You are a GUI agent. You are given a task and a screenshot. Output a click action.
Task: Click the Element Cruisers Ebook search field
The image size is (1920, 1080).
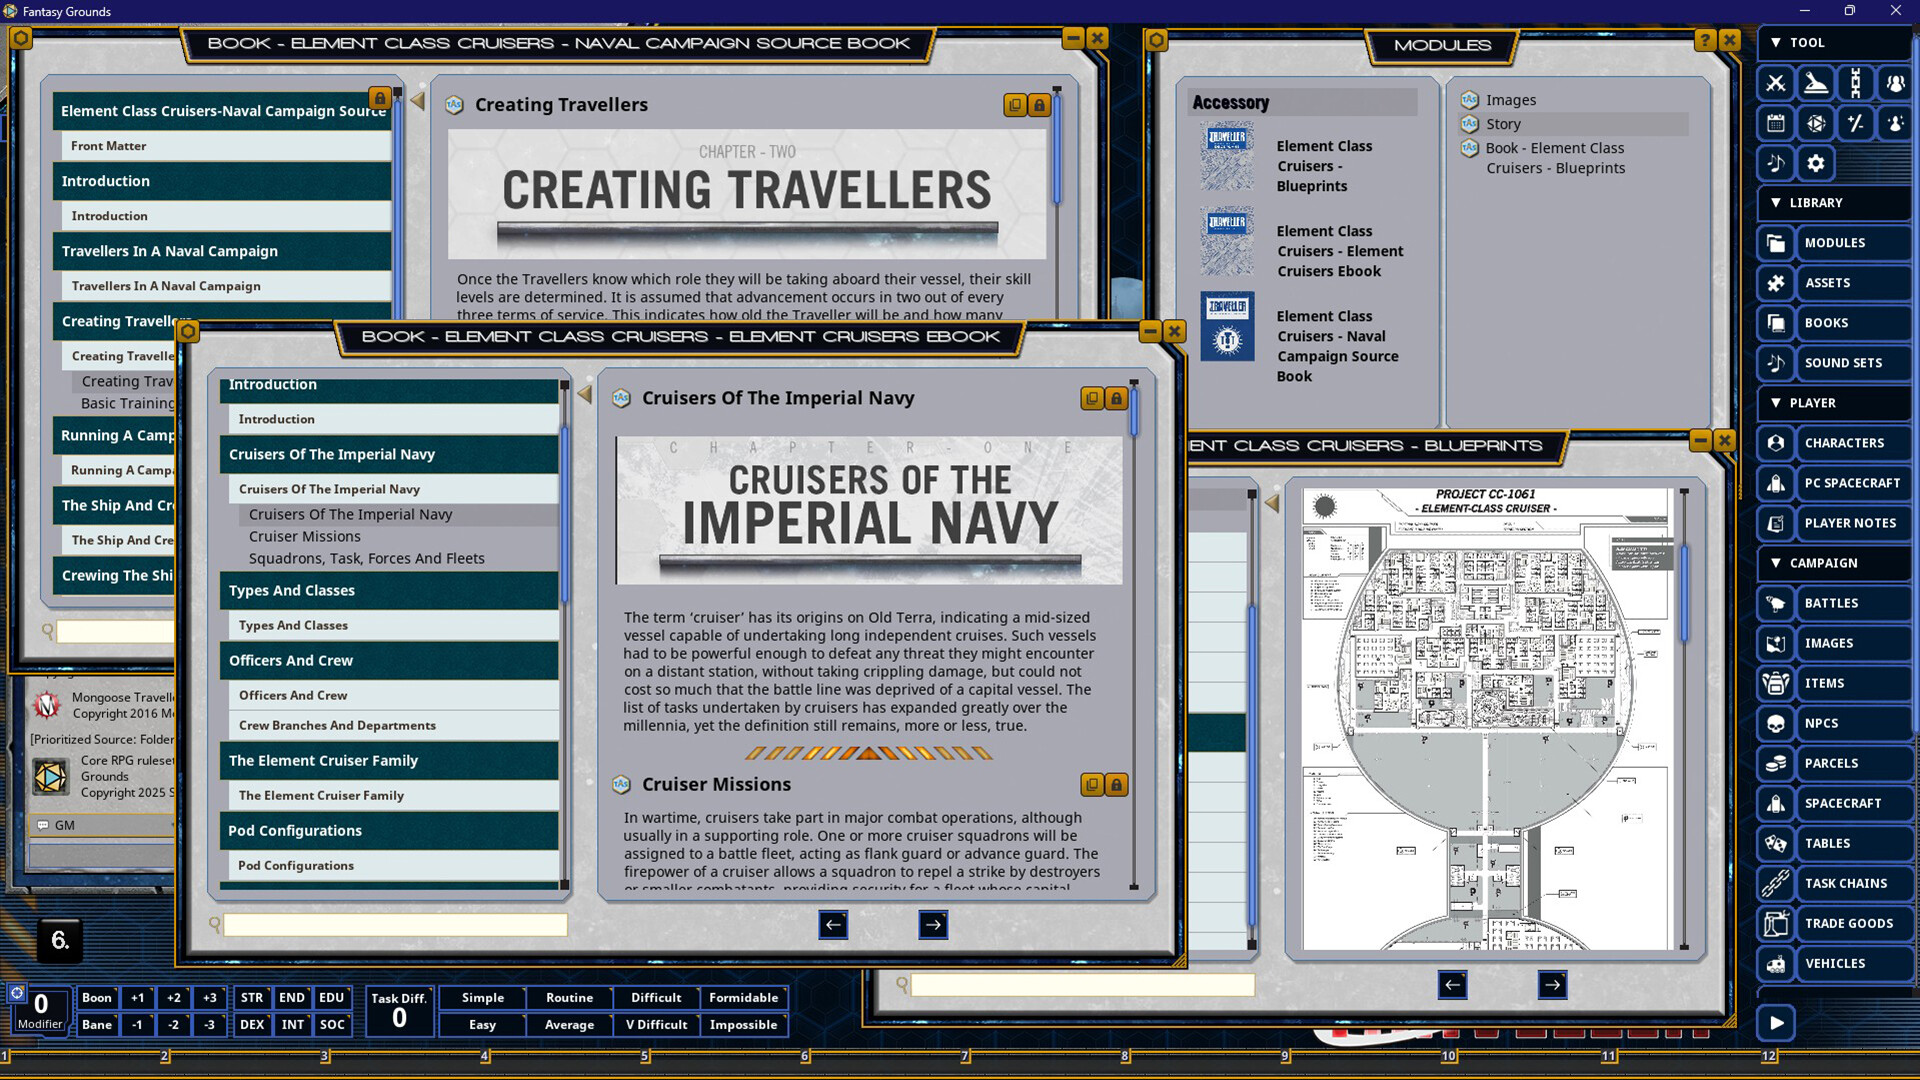(395, 925)
